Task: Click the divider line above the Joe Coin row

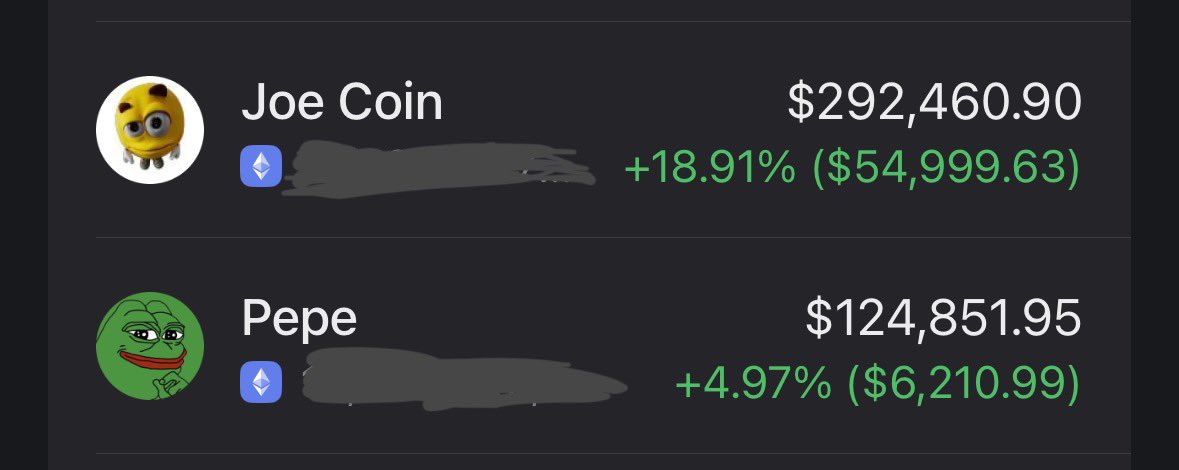Action: 613,21
